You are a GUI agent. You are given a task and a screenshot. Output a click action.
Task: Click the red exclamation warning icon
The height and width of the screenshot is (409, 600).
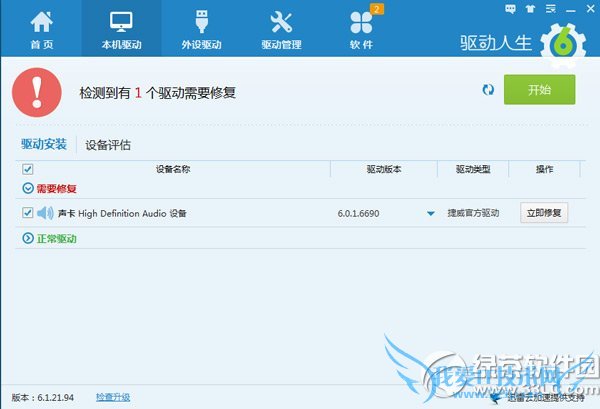tap(37, 92)
